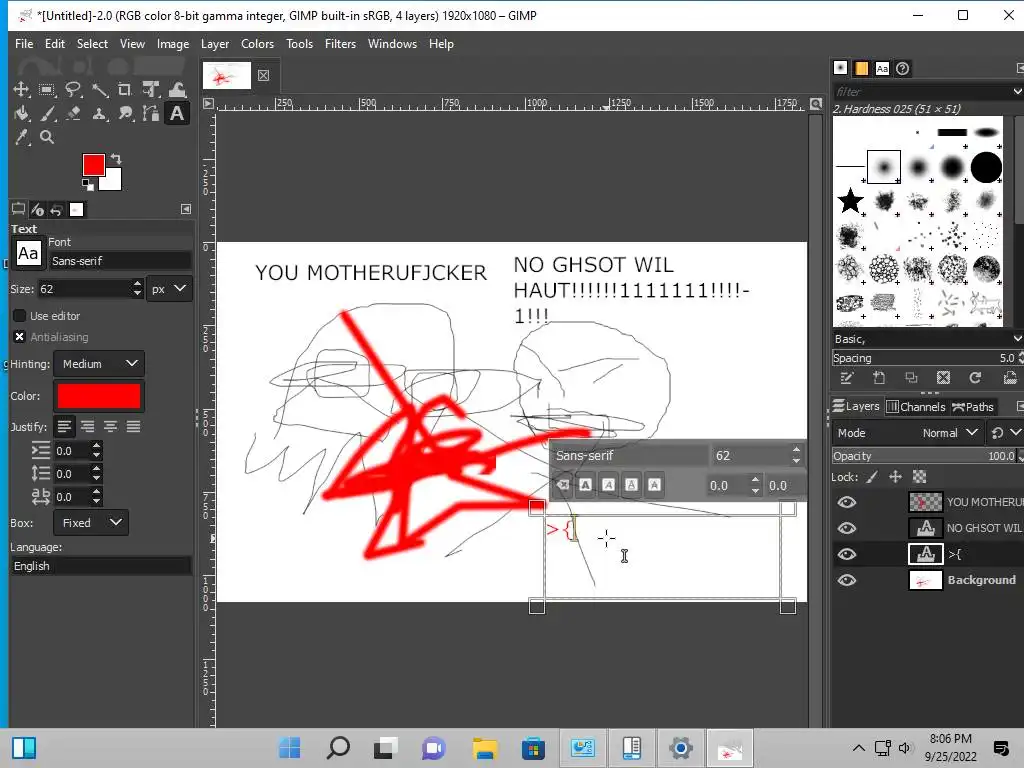1024x768 pixels.
Task: Hide the YOU MOTHERU layer via eye icon
Action: 847,502
